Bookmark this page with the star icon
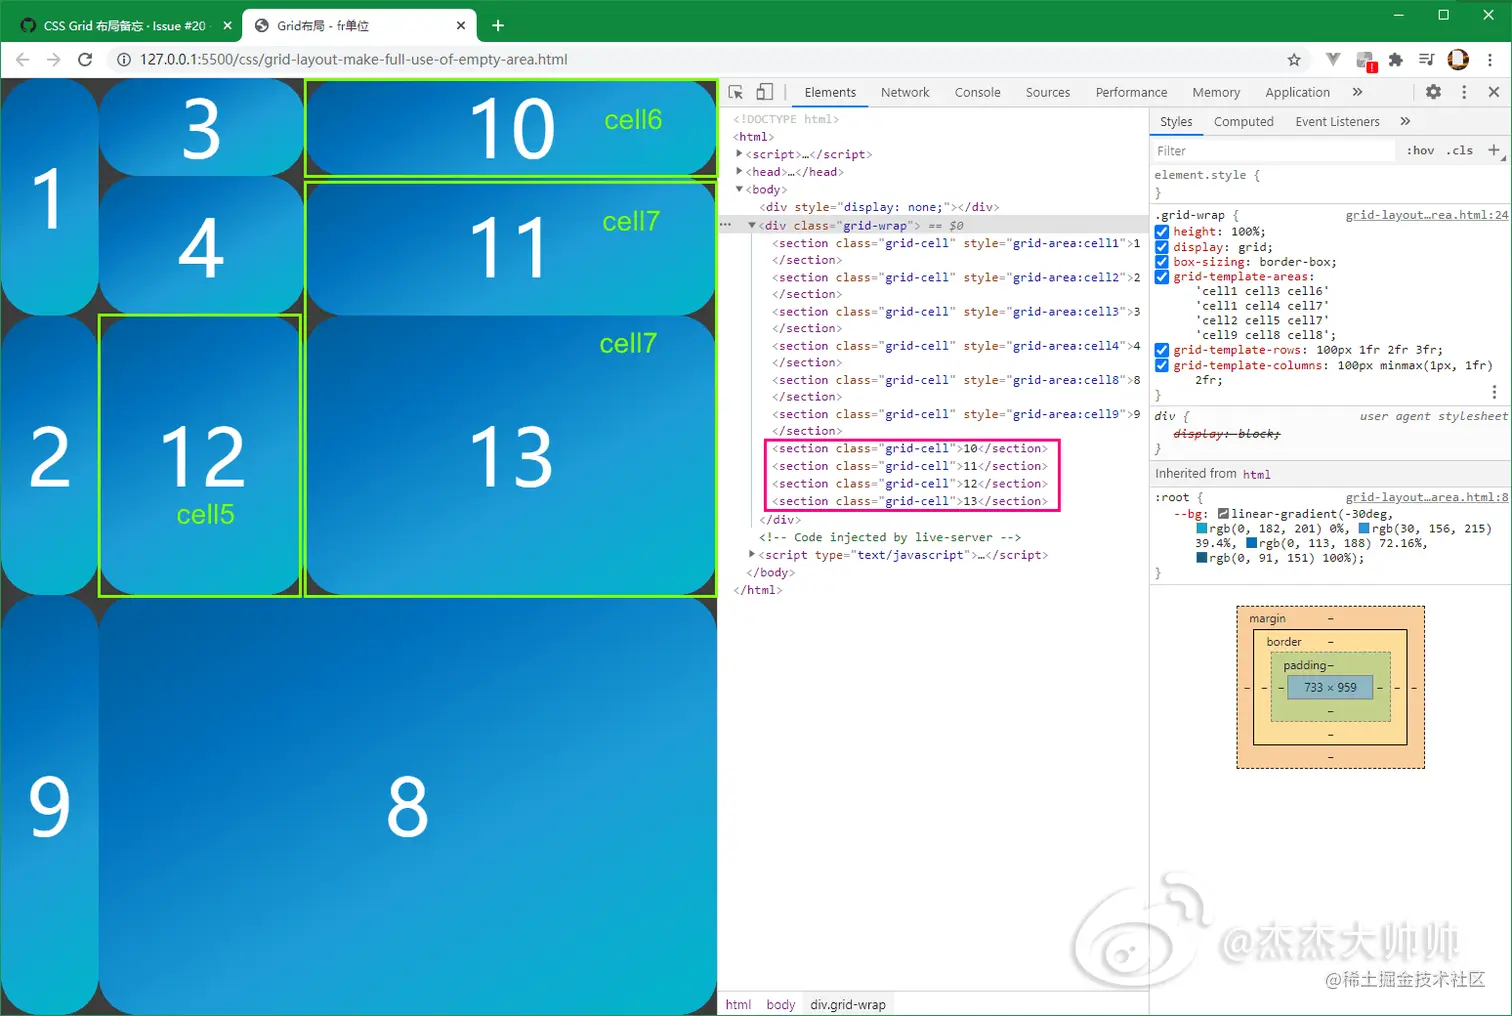Viewport: 1512px width, 1016px height. 1294,59
